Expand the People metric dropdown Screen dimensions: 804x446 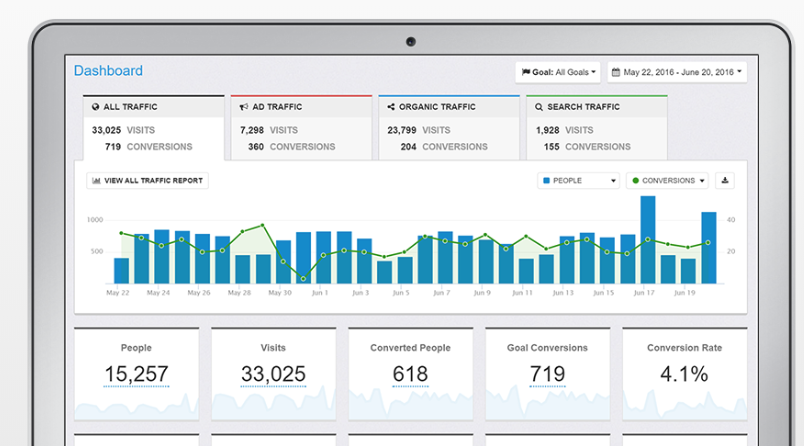(578, 181)
